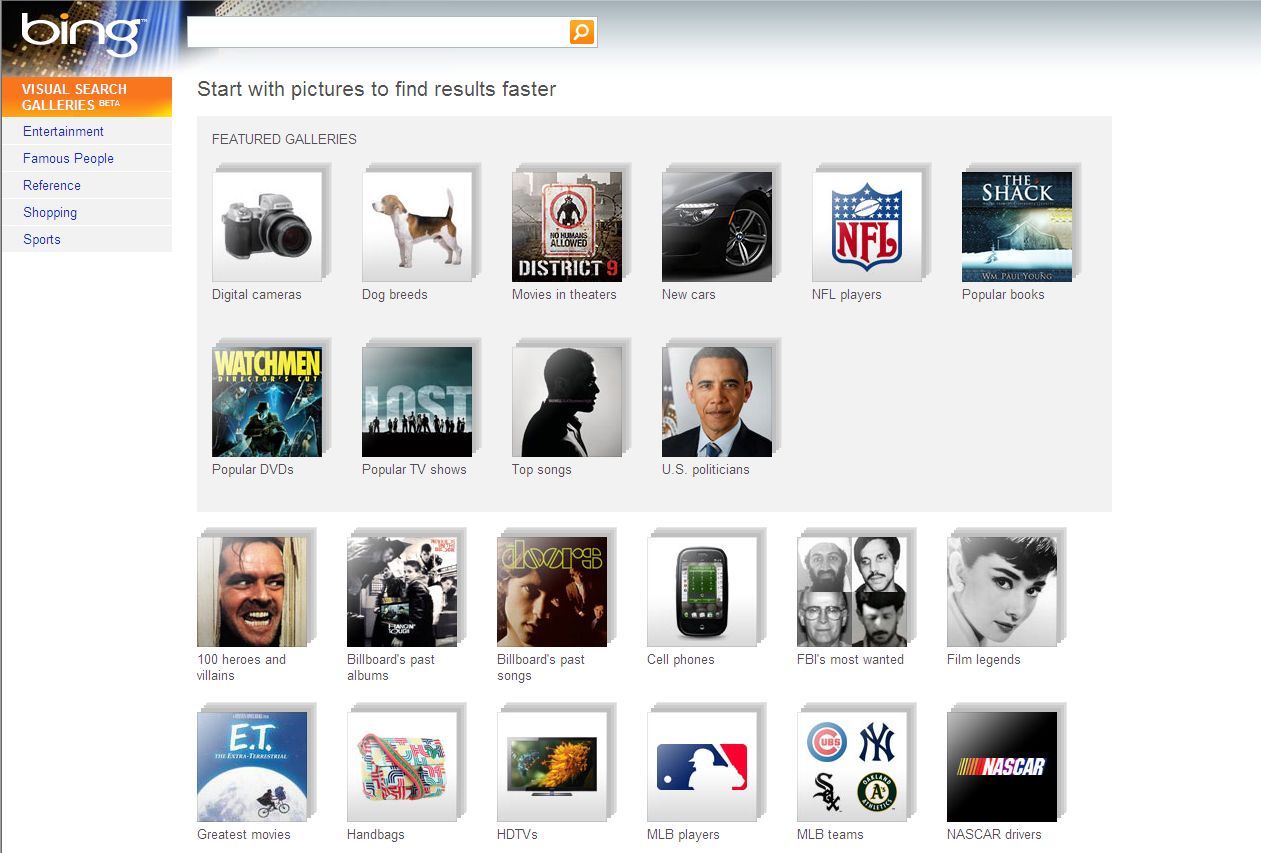Click the Dog breeds caption link
Image resolution: width=1261 pixels, height=853 pixels.
click(394, 295)
